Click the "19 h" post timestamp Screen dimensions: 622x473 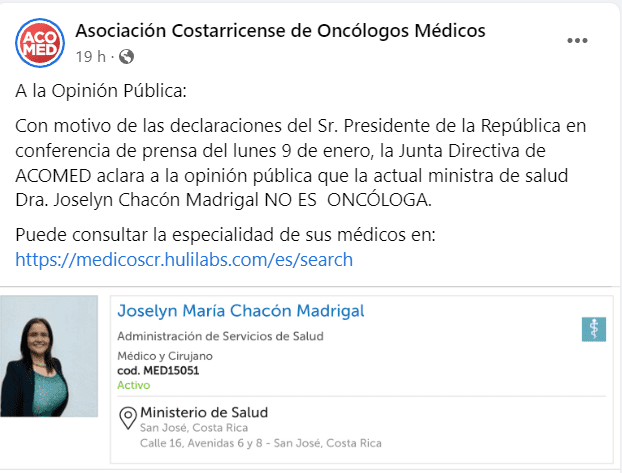tap(90, 56)
